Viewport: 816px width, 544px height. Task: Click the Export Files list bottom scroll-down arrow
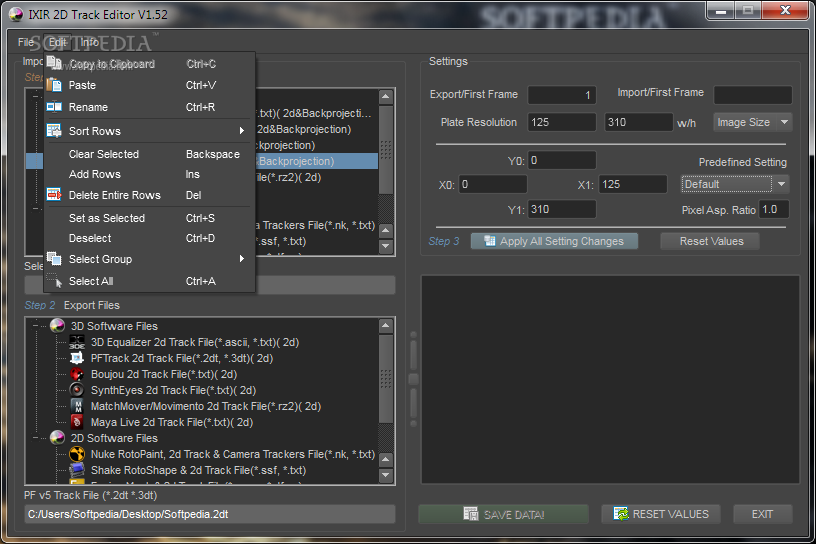(386, 475)
